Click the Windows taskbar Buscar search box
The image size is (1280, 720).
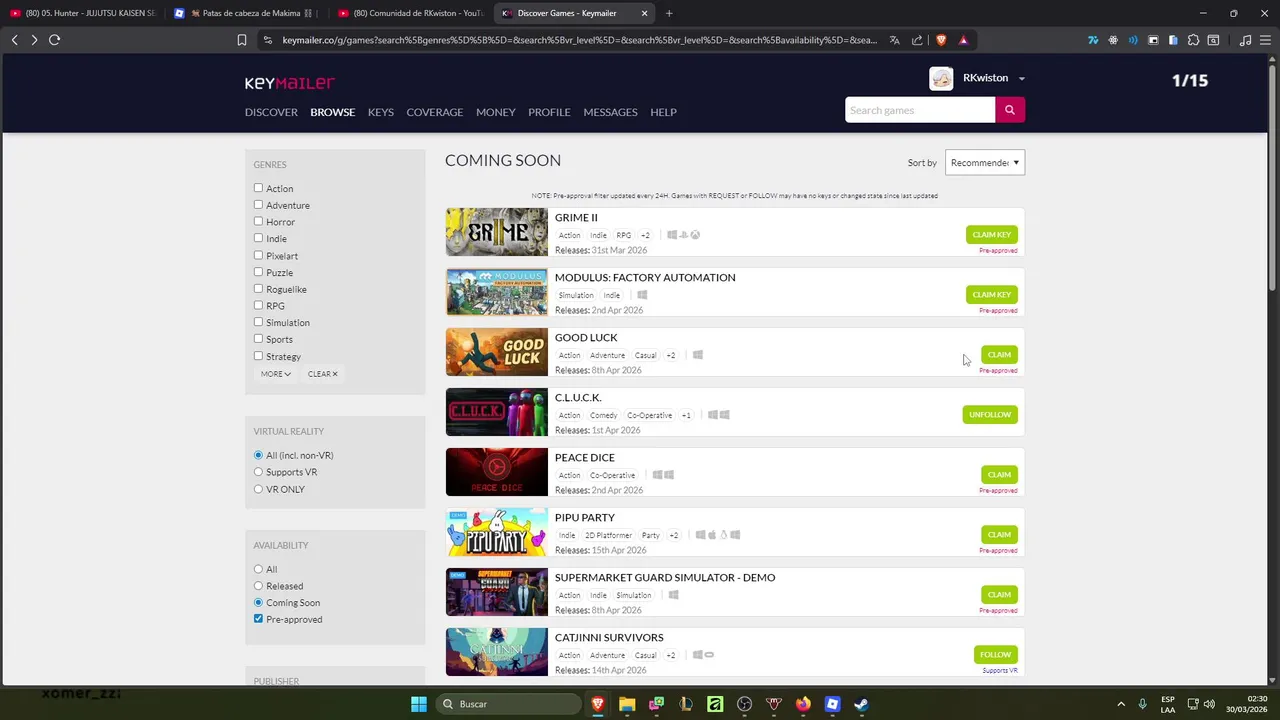coord(510,704)
